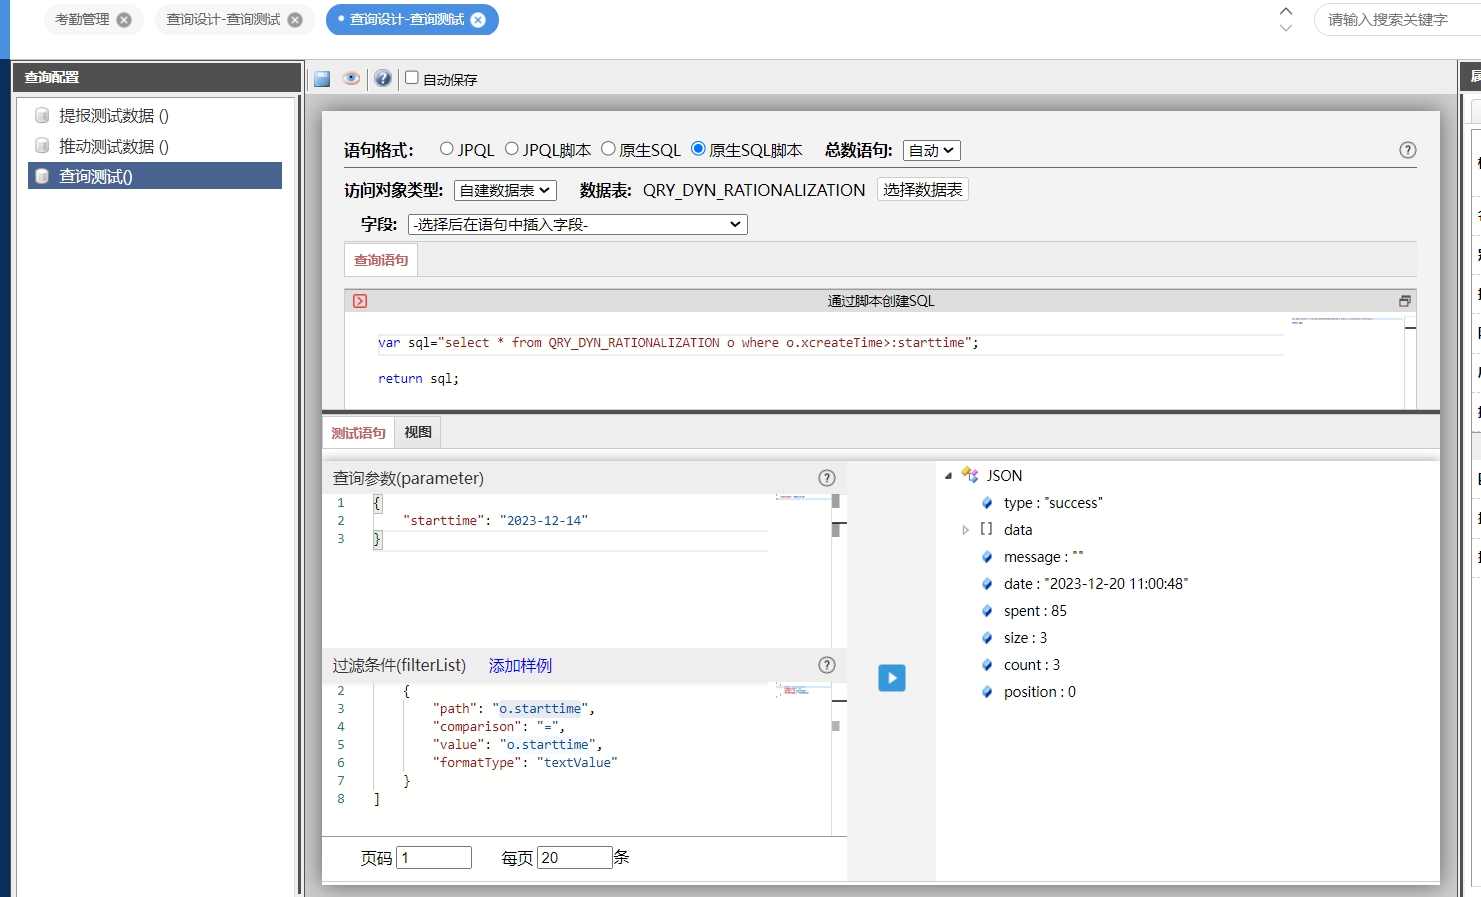Click the eye preview icon

(x=351, y=78)
